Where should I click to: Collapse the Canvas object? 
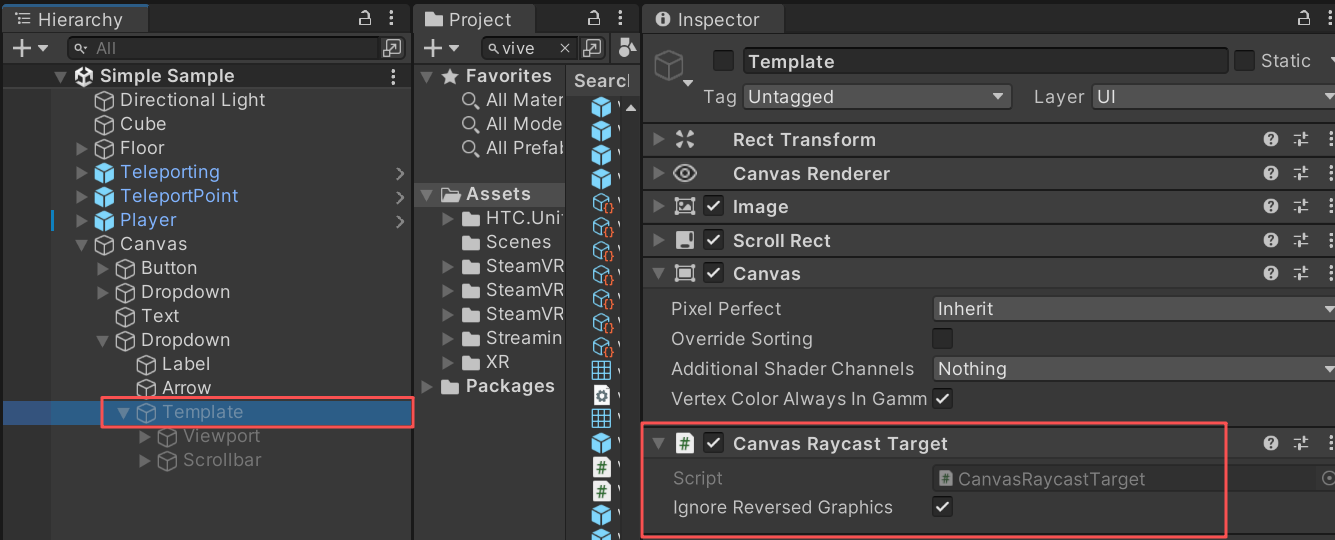pyautogui.click(x=82, y=244)
